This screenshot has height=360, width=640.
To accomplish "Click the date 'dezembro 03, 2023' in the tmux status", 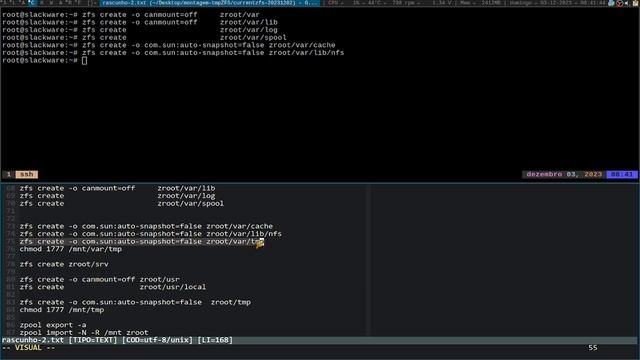I will pos(564,174).
